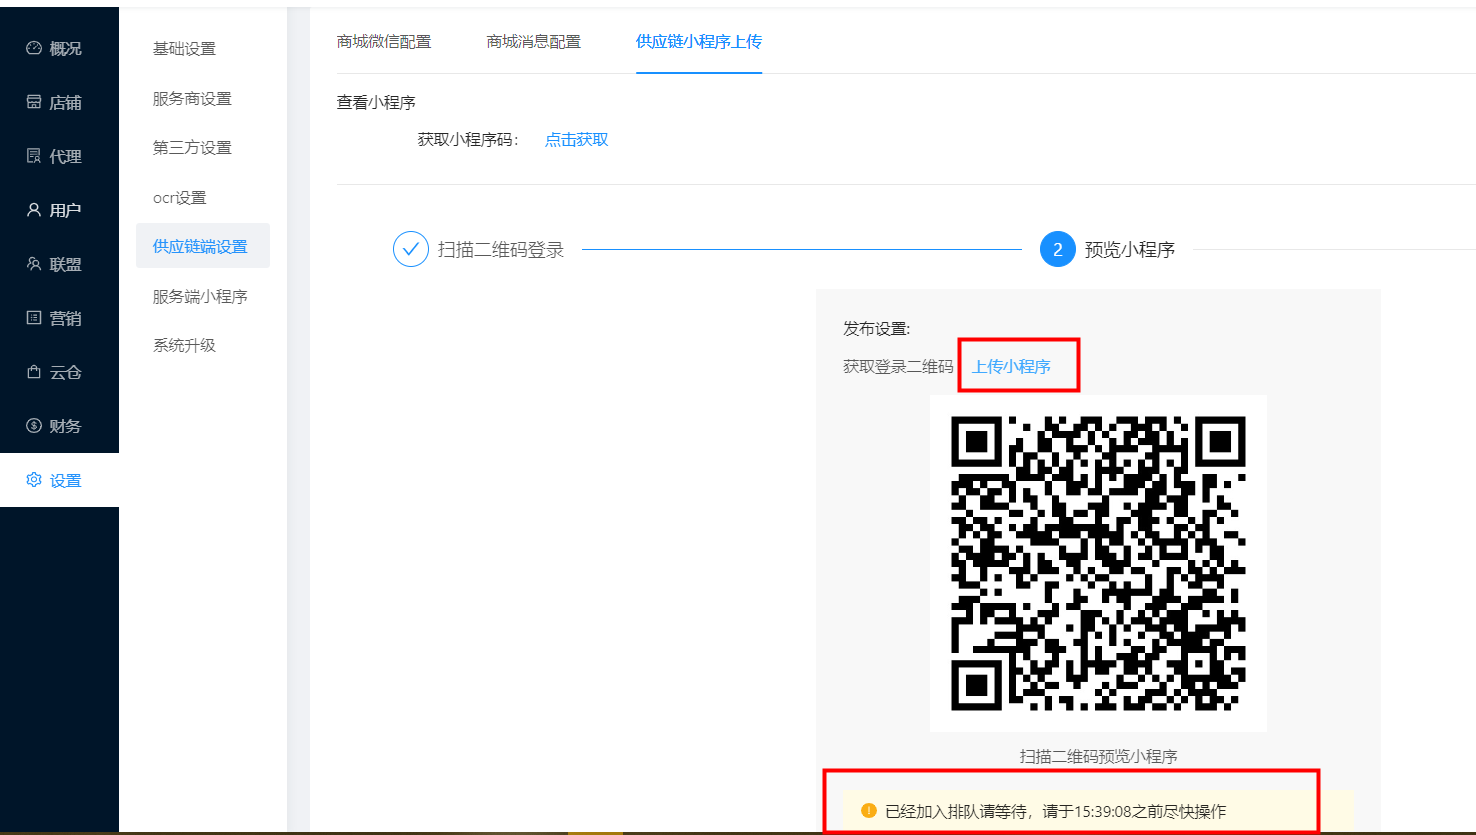This screenshot has height=835, width=1476.
Task: Click 上传小程序 link
Action: coord(1011,367)
